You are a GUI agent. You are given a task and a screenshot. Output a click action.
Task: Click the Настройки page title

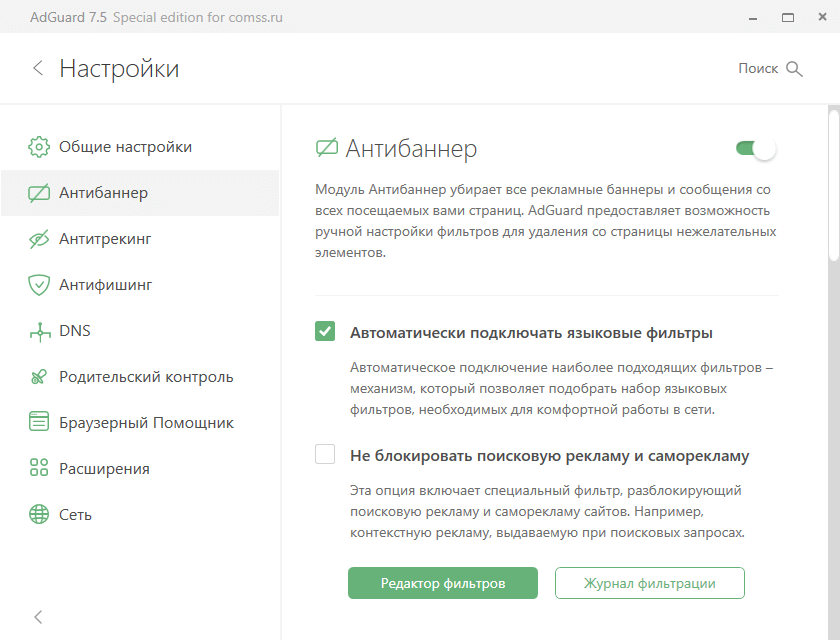[x=119, y=69]
